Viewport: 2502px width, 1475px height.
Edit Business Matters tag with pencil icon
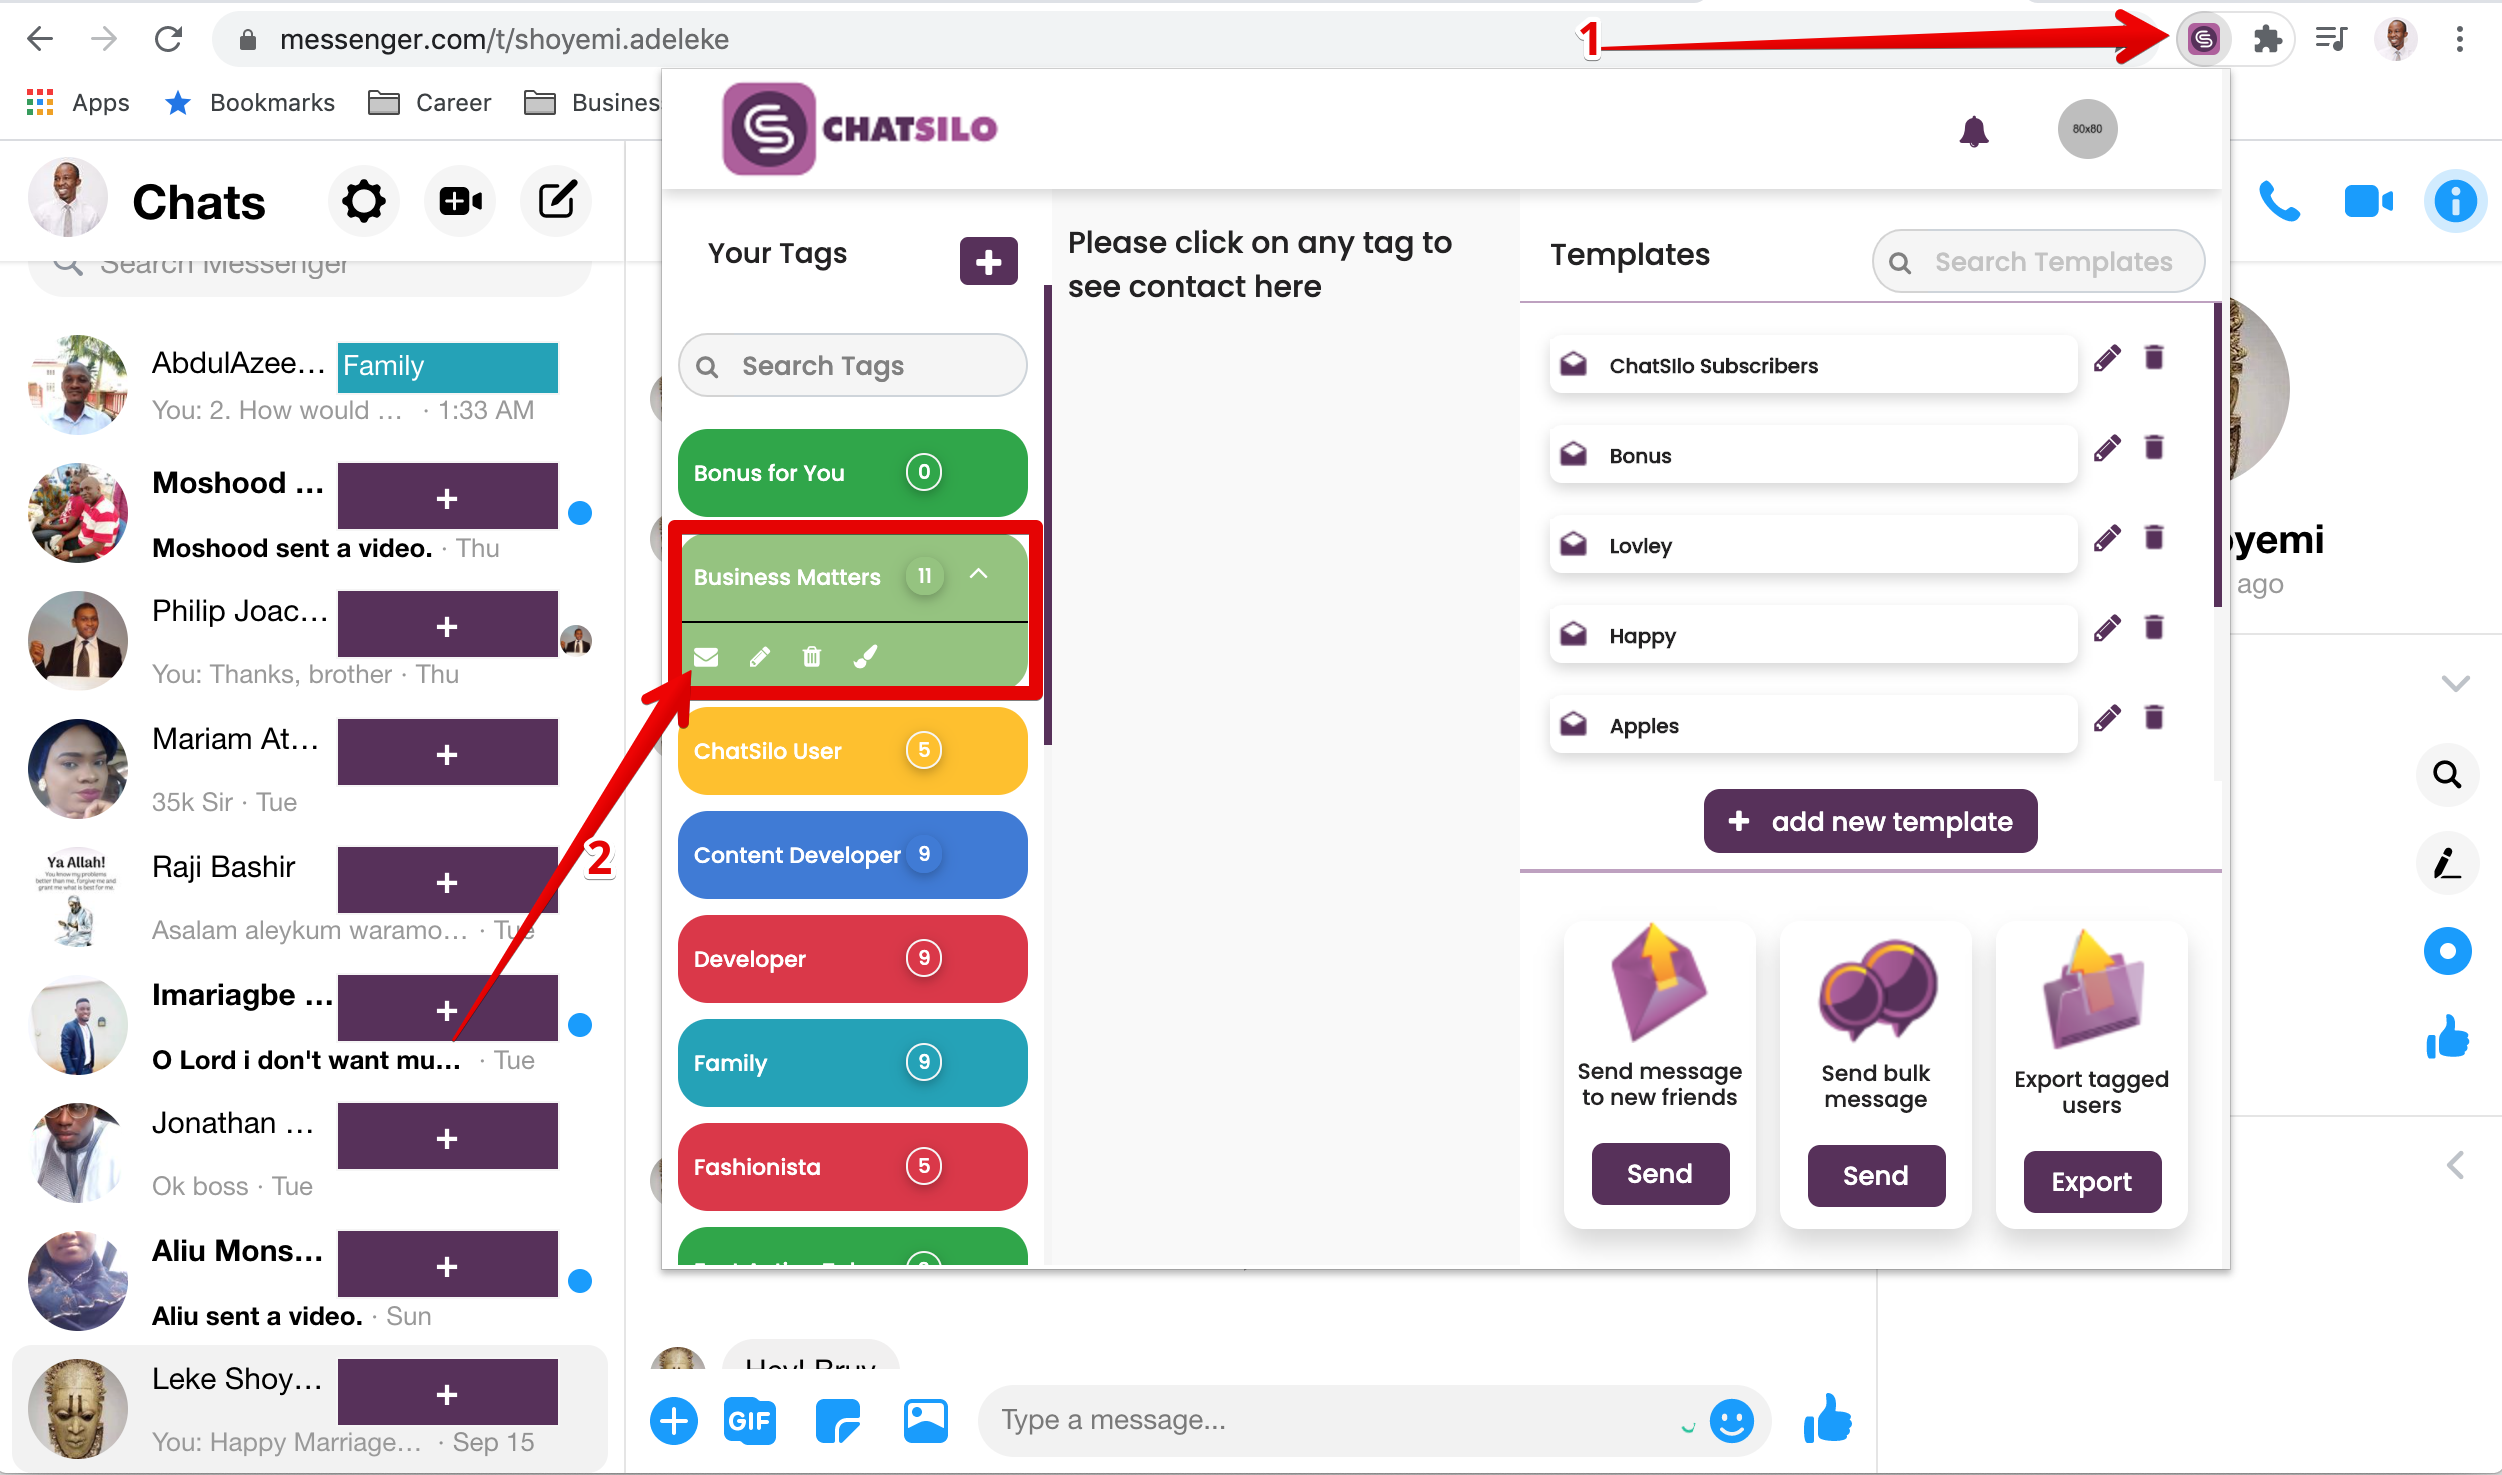tap(759, 657)
